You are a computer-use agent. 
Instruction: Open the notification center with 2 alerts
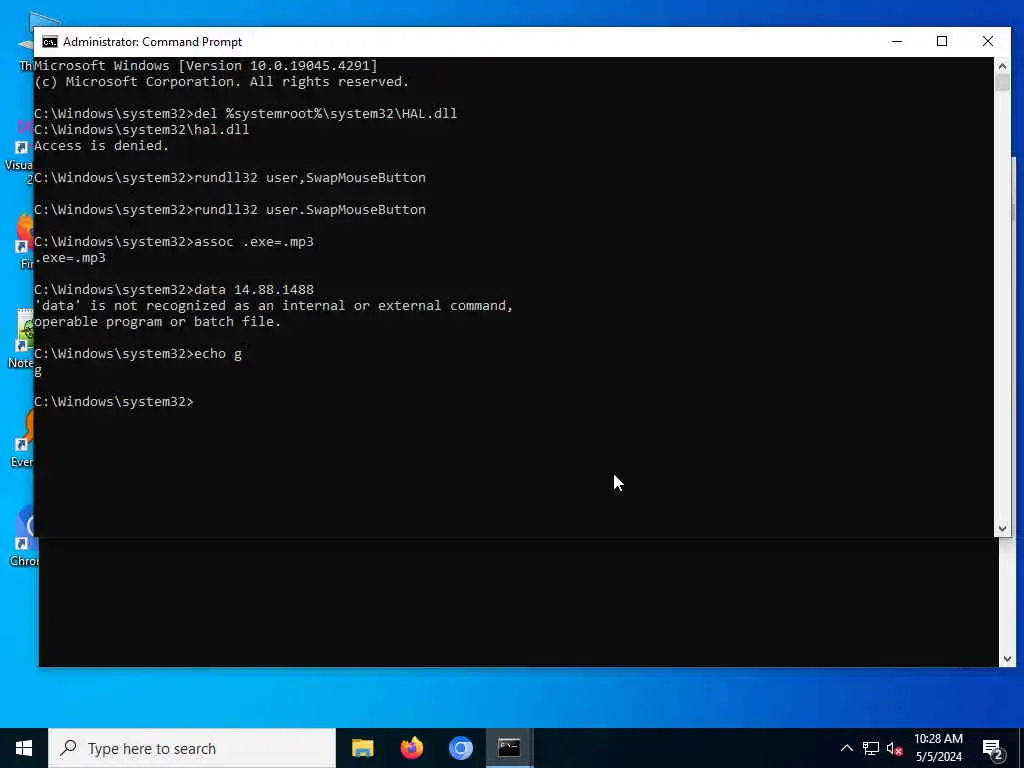tap(993, 749)
